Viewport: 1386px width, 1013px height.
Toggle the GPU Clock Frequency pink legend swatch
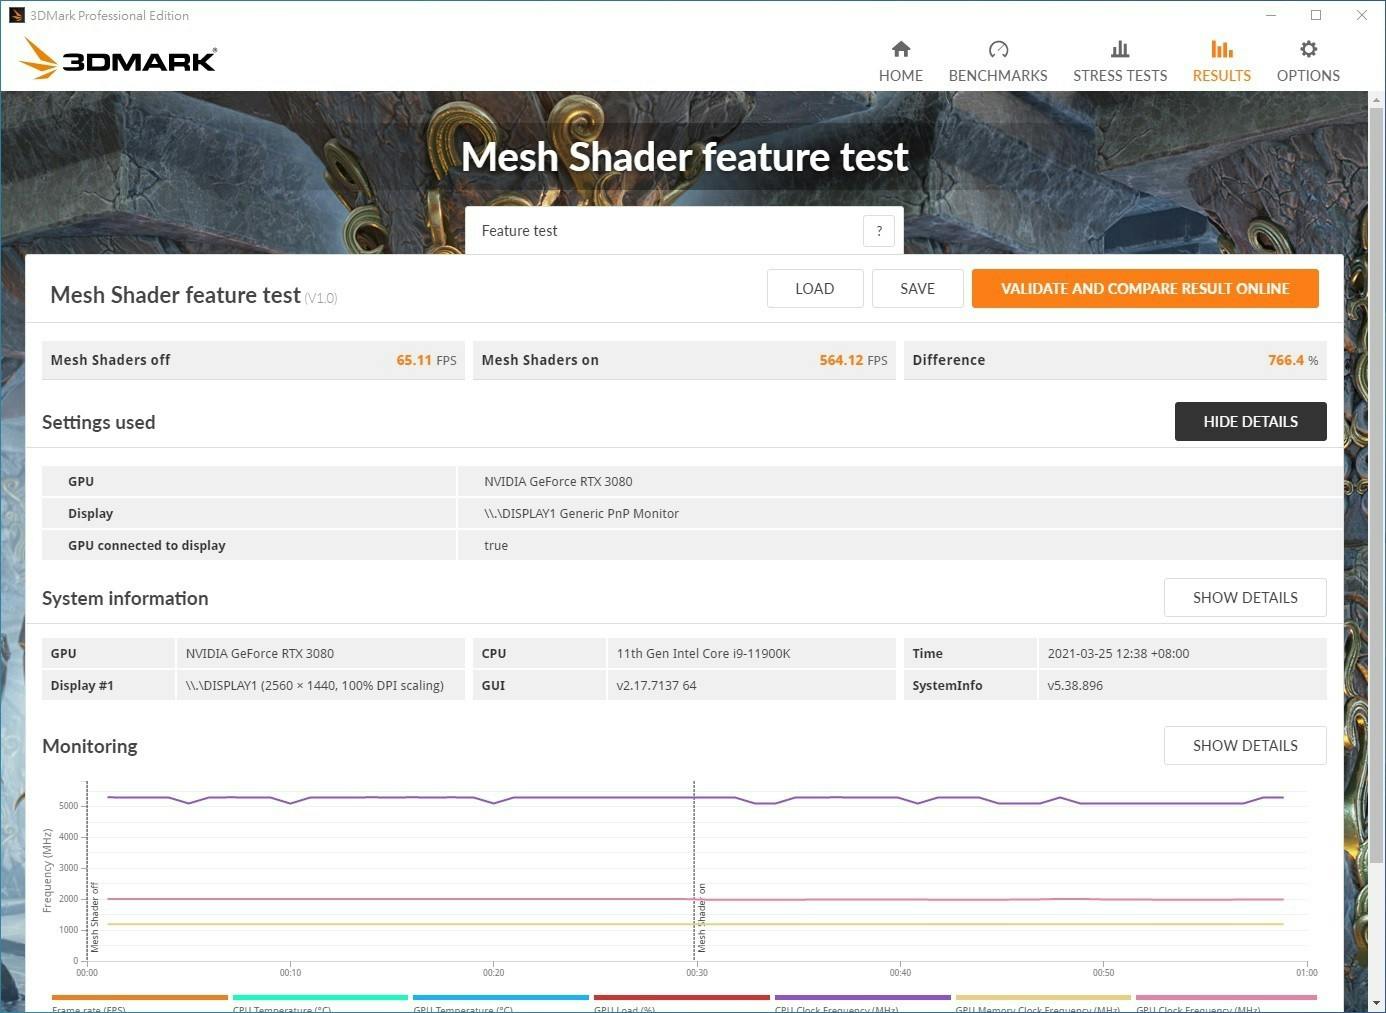click(1225, 998)
